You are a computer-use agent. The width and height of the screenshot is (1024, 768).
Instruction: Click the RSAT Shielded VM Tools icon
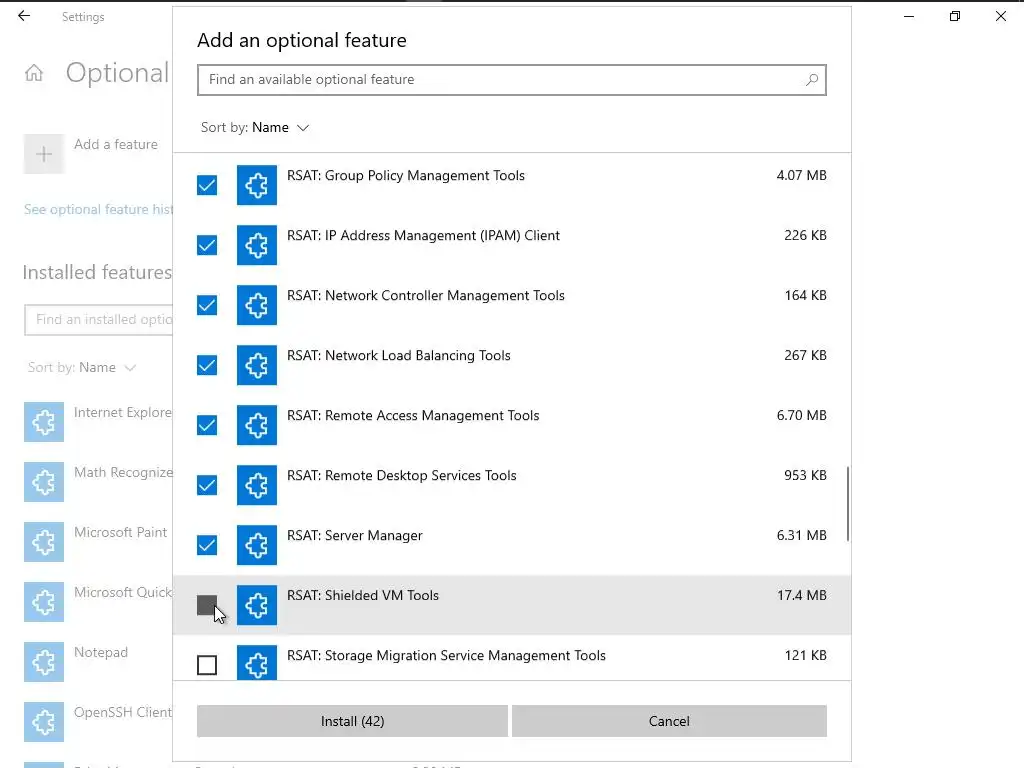[x=257, y=605]
